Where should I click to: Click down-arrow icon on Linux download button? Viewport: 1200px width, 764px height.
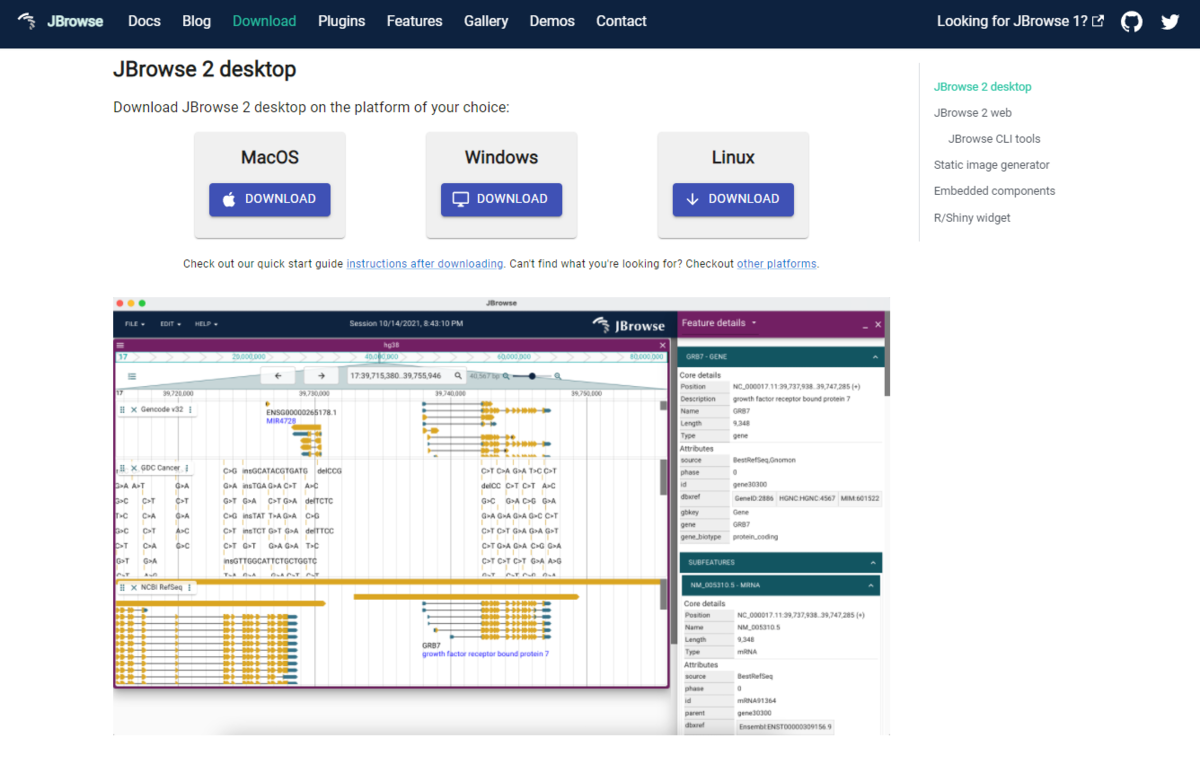click(693, 199)
